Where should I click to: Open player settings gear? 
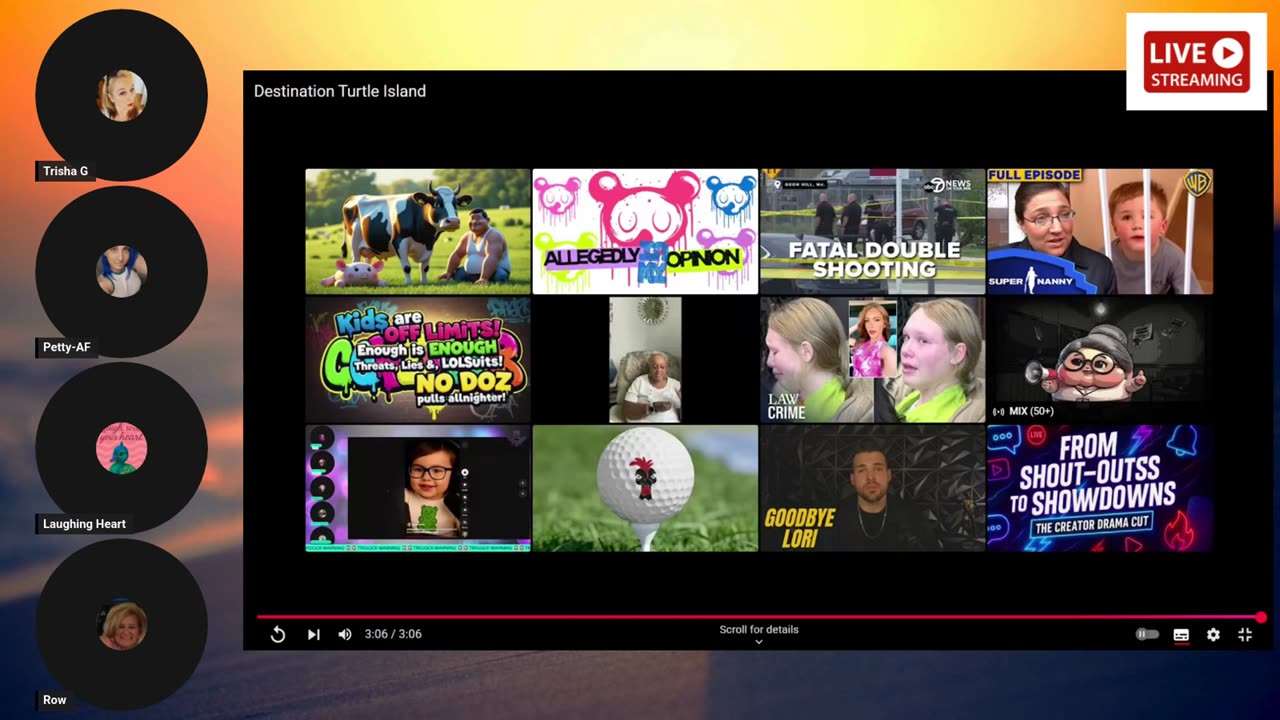pos(1213,634)
